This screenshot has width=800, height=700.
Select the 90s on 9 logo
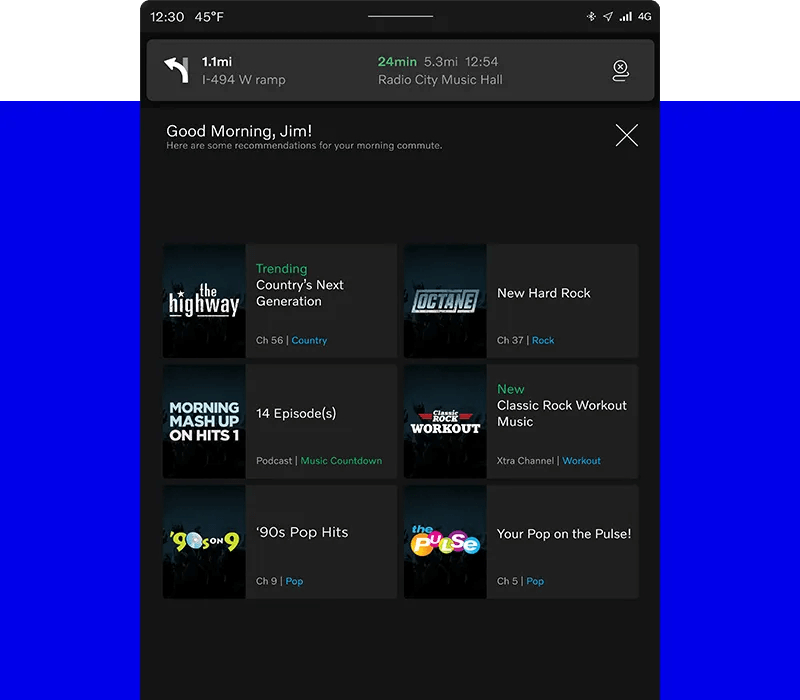click(204, 542)
